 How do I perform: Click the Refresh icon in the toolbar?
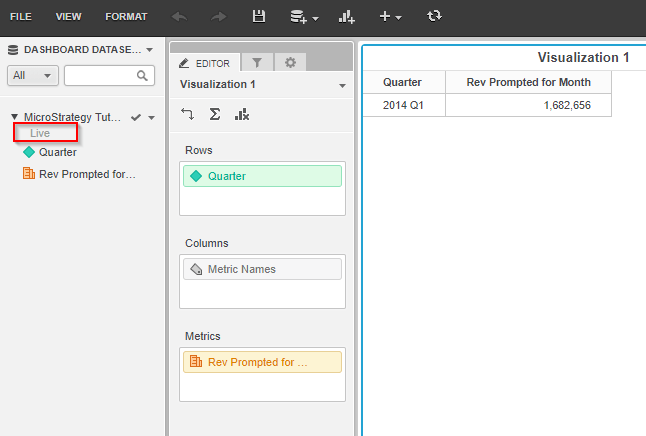(433, 17)
